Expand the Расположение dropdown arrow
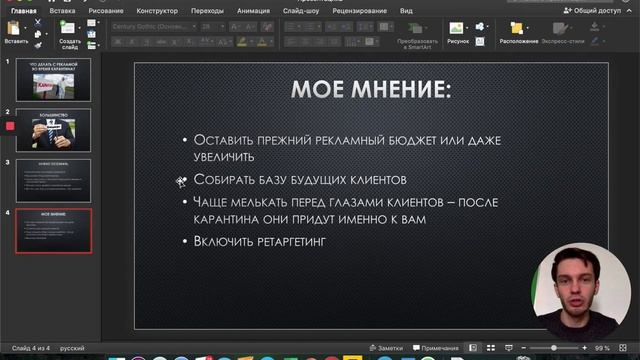Image resolution: width=640 pixels, height=360 pixels. pos(527,28)
